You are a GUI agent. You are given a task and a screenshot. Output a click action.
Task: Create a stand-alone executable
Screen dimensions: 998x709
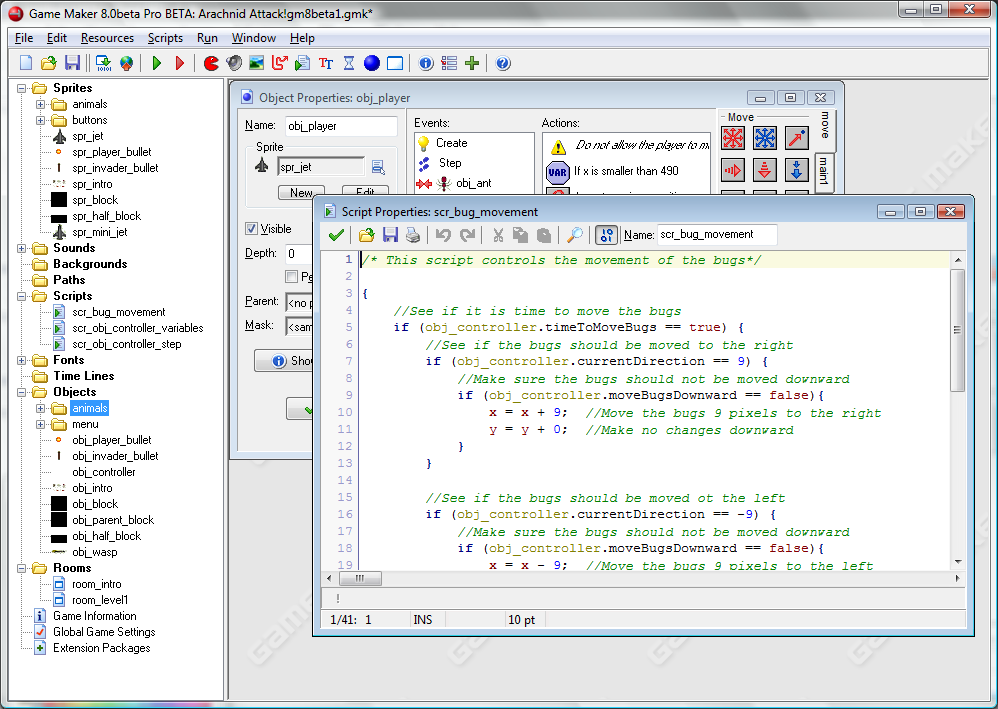tap(103, 63)
